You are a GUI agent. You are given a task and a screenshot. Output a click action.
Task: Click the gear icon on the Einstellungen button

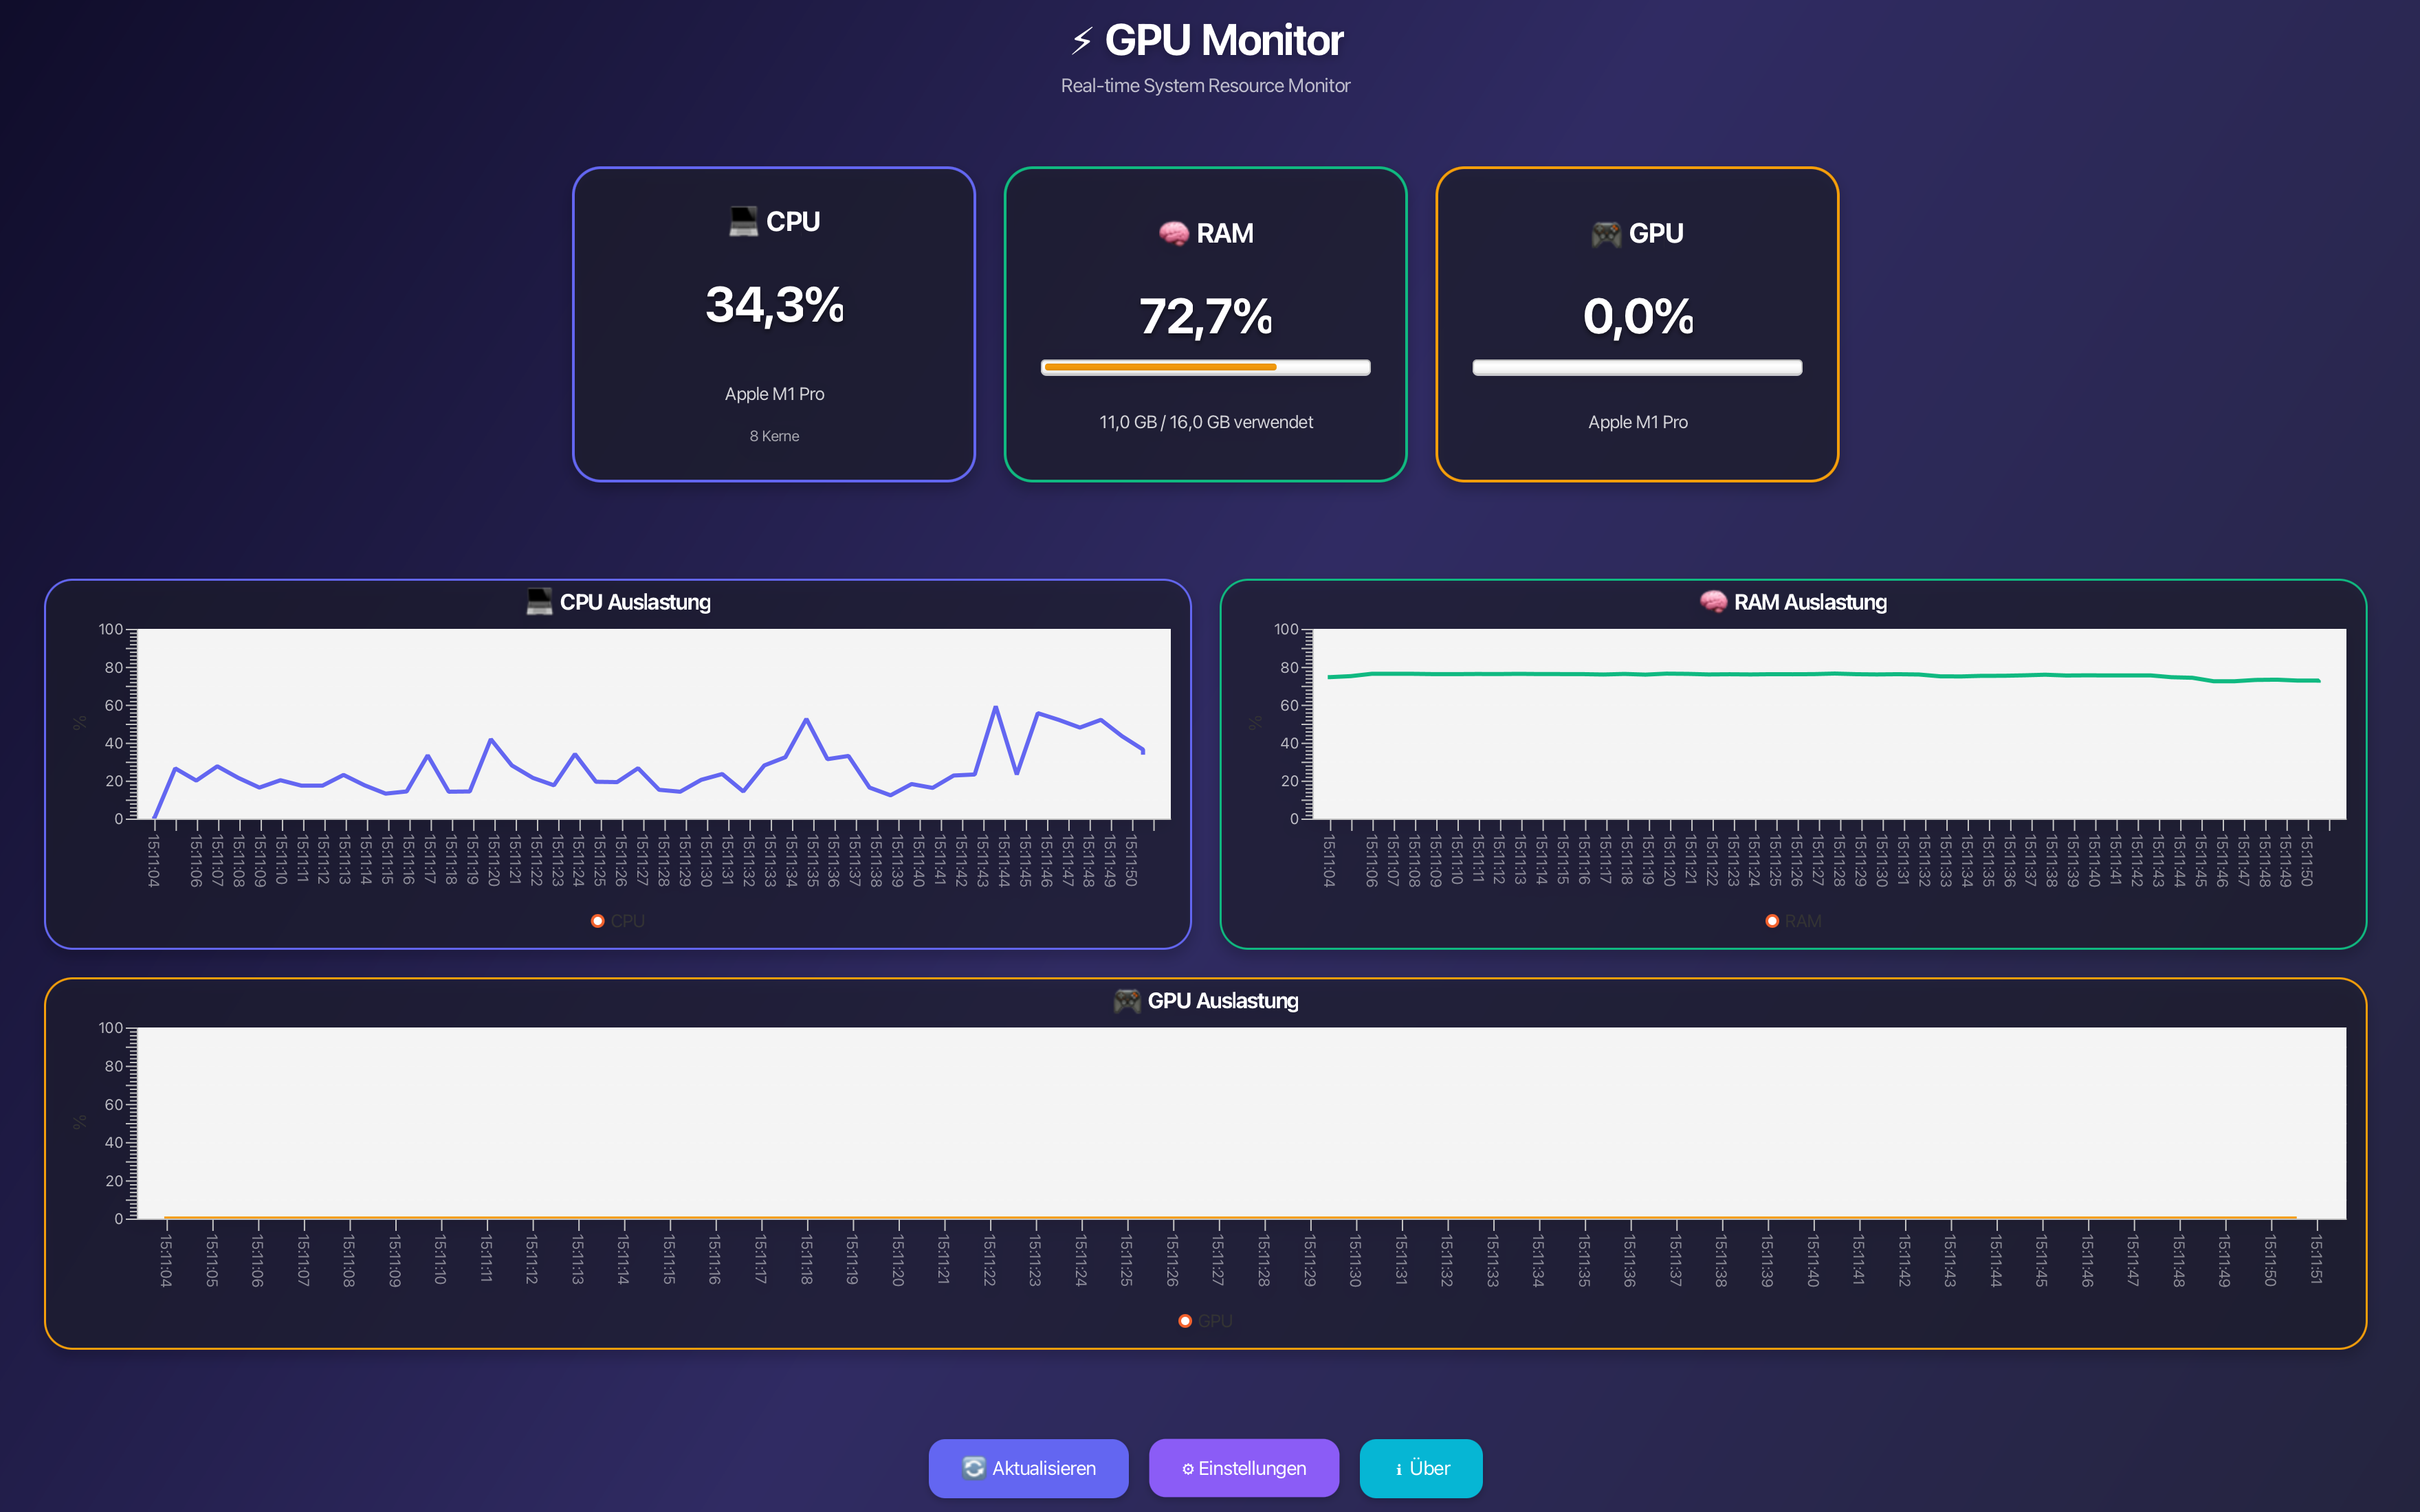coord(1187,1467)
